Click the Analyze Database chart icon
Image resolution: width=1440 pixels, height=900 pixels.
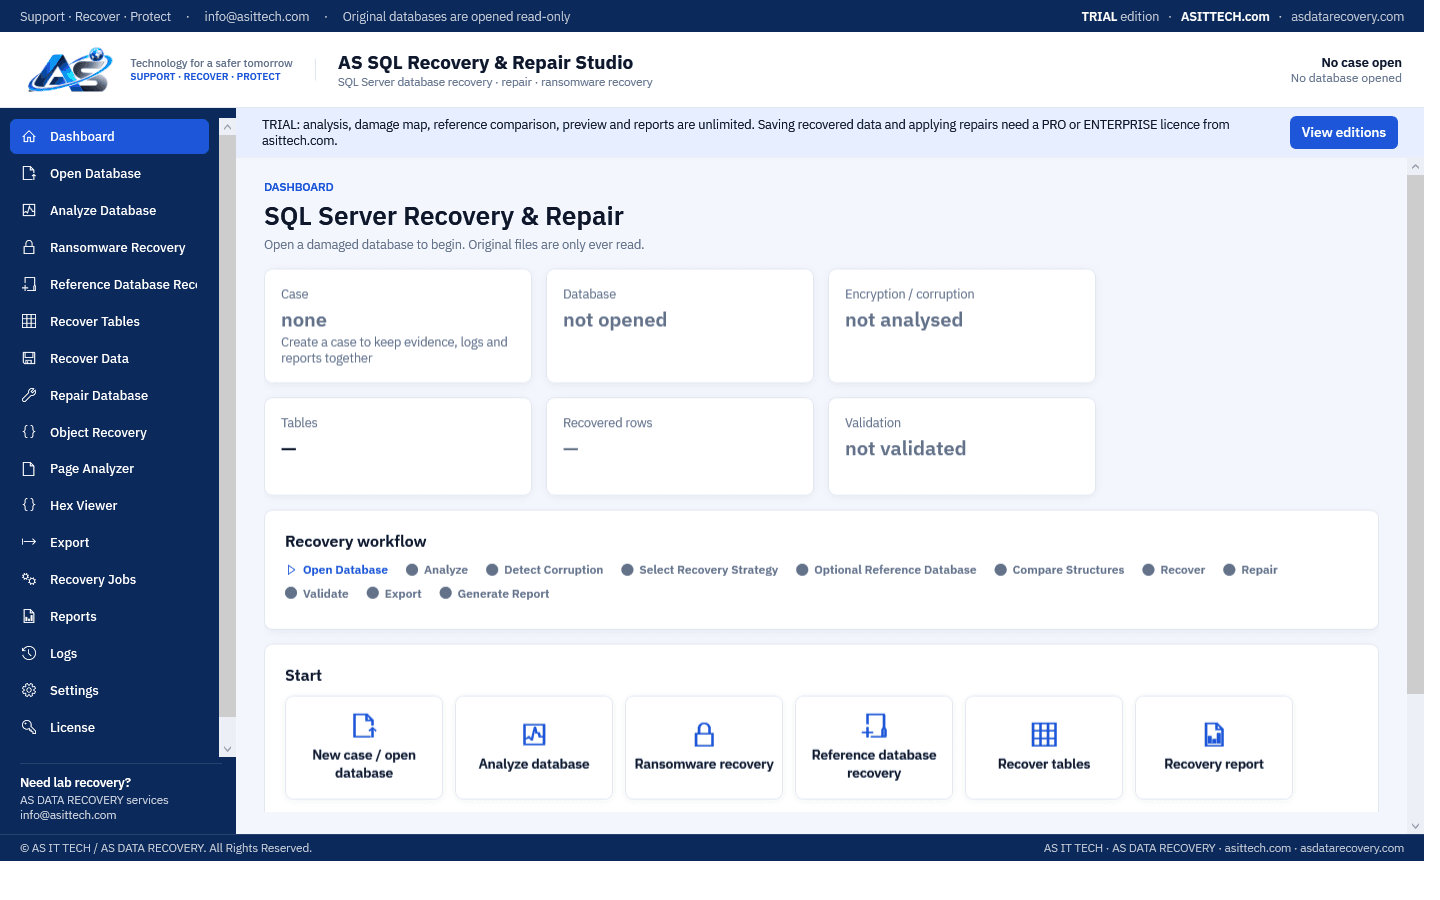(x=29, y=210)
